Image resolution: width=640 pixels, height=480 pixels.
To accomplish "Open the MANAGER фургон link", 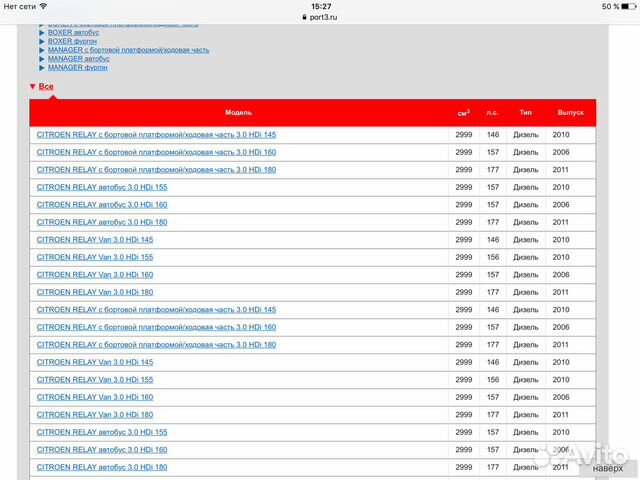I will [78, 68].
